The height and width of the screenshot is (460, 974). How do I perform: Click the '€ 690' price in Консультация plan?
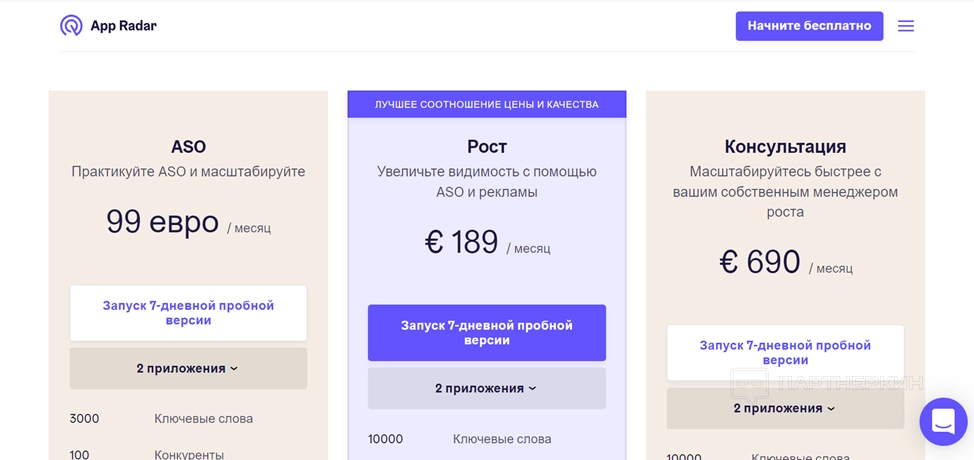pyautogui.click(x=760, y=263)
